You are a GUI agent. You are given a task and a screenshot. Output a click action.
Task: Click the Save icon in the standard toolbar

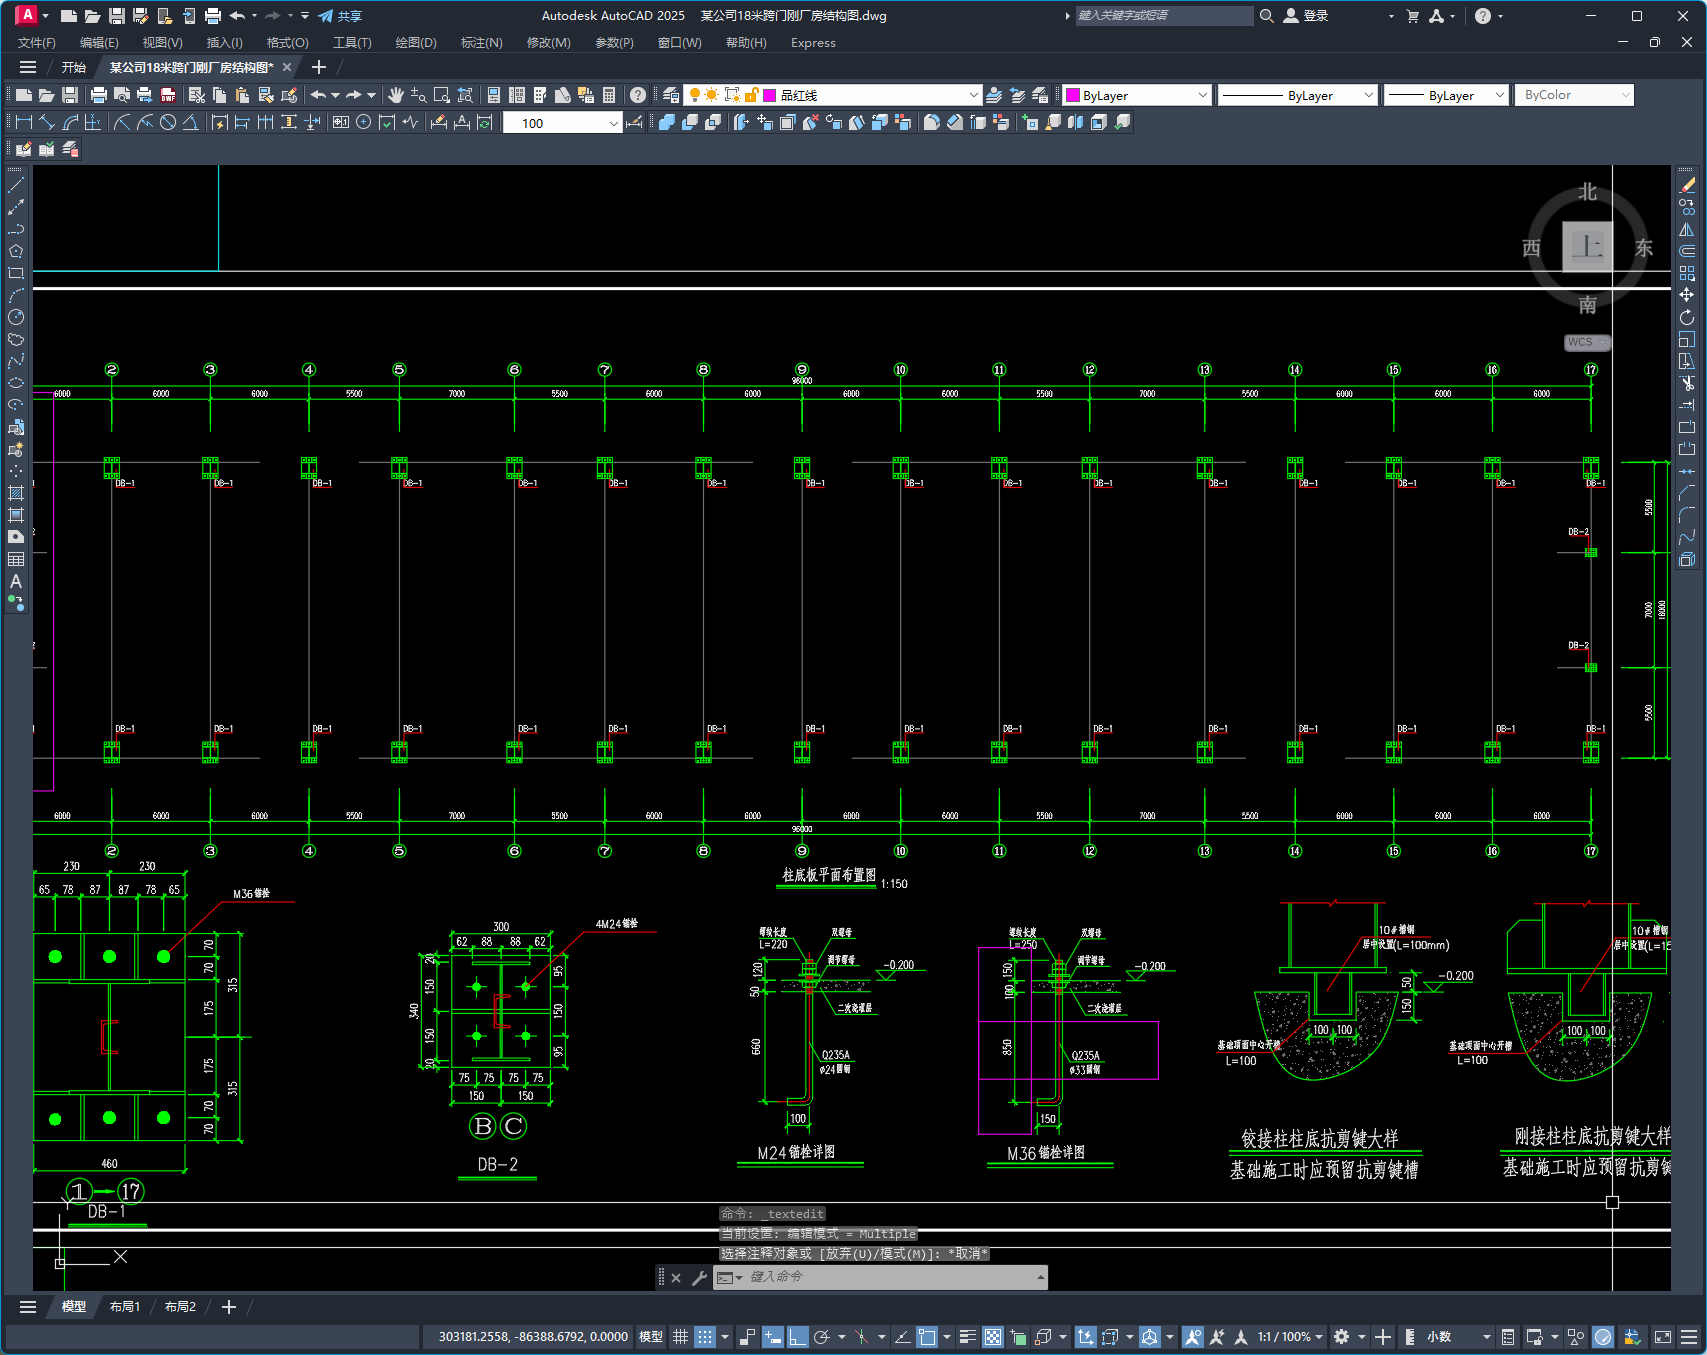coord(70,95)
